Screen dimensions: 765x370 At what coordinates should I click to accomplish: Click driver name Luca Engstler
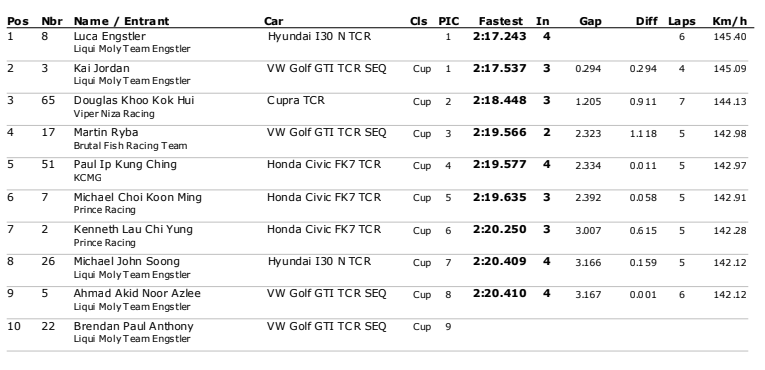(110, 37)
